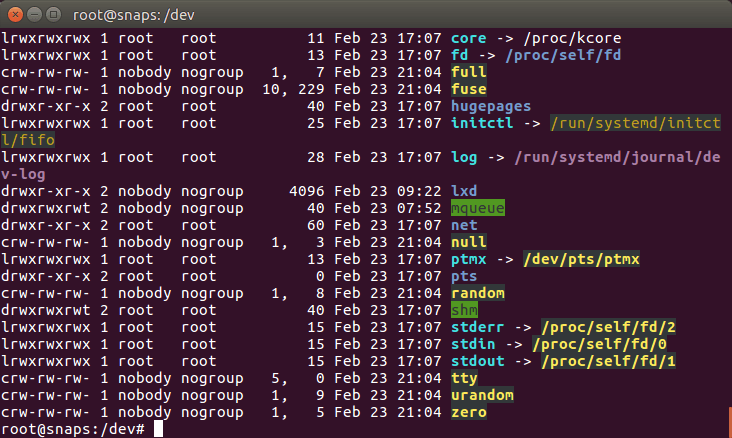Click the fuse device file name
This screenshot has width=732, height=438.
[x=468, y=89]
